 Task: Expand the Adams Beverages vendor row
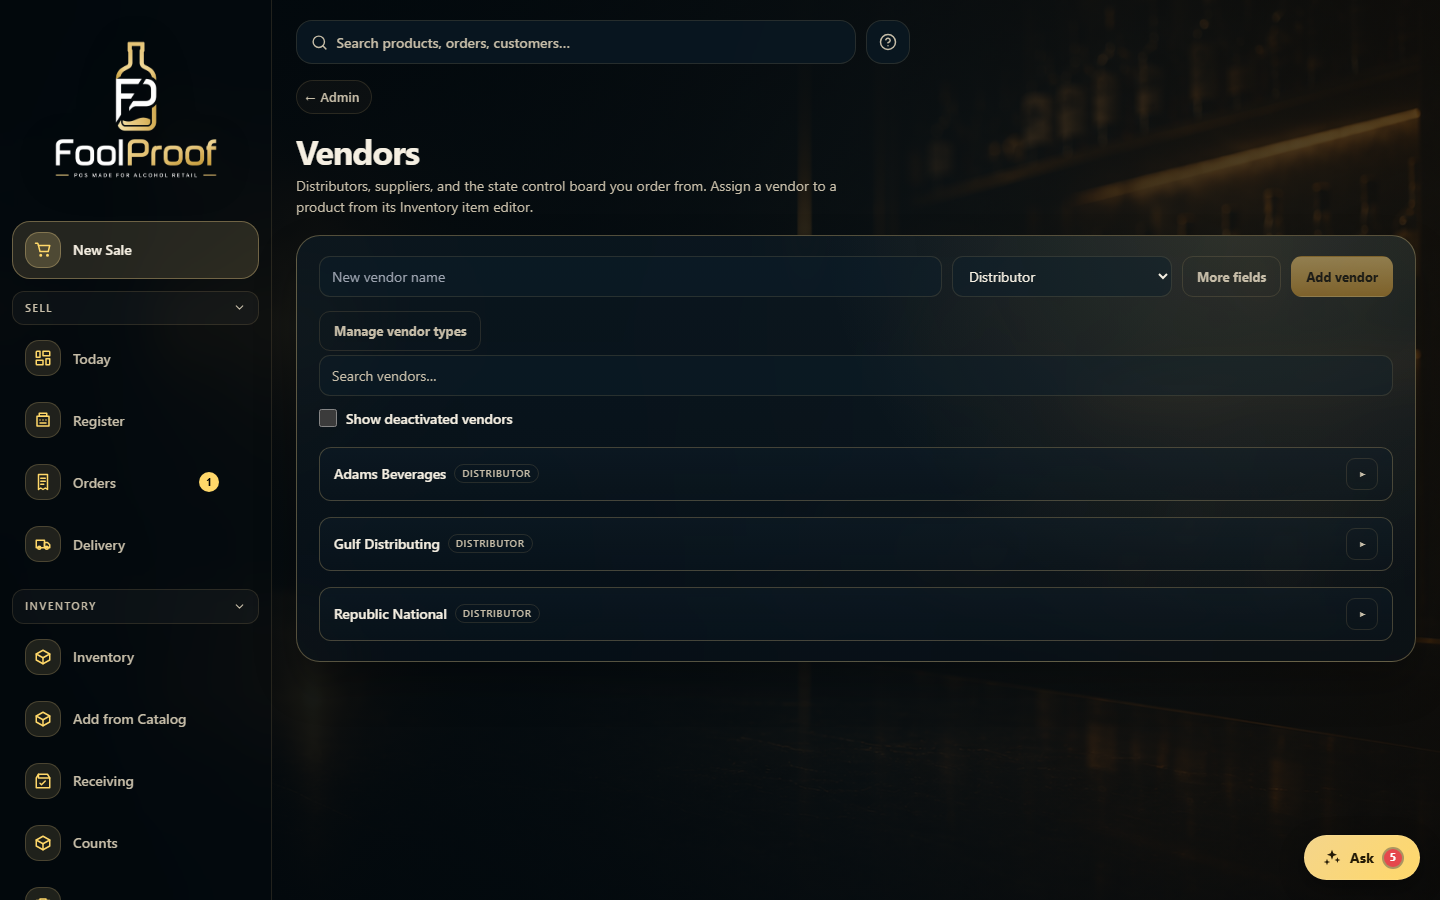click(x=1362, y=474)
